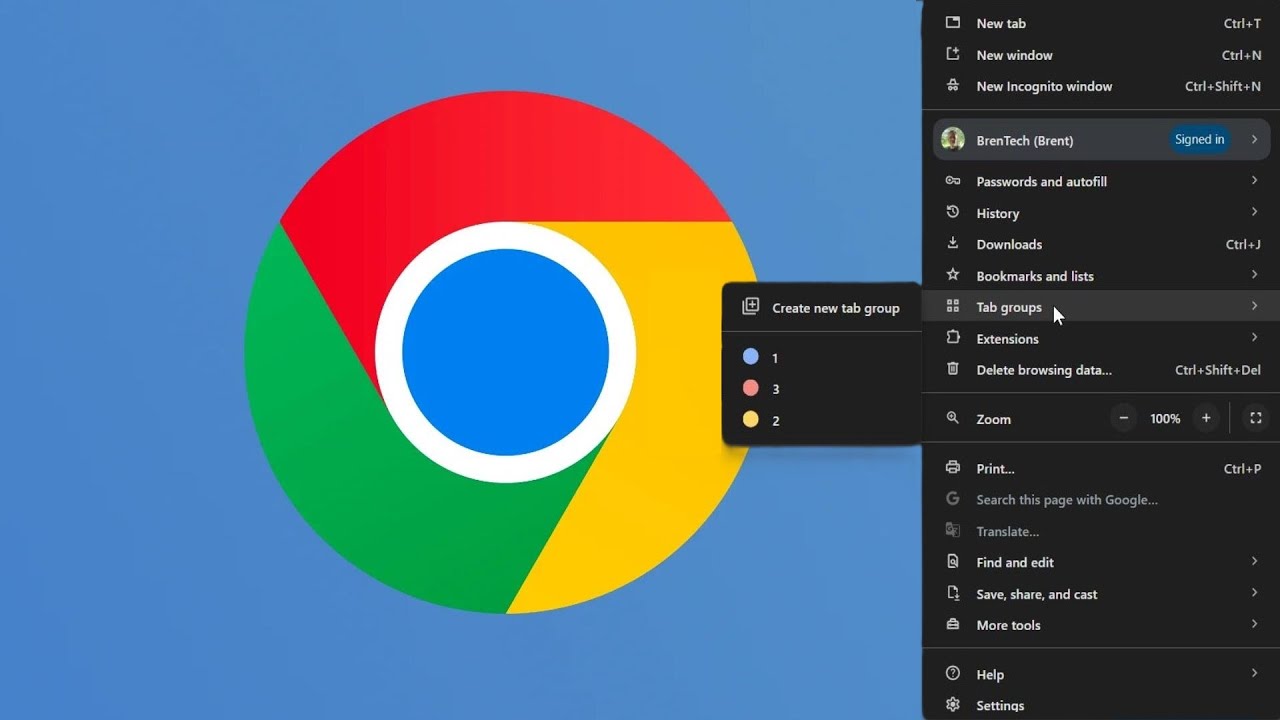Viewport: 1280px width, 720px height.
Task: Click the Delete browsing data trash icon
Action: (x=953, y=370)
